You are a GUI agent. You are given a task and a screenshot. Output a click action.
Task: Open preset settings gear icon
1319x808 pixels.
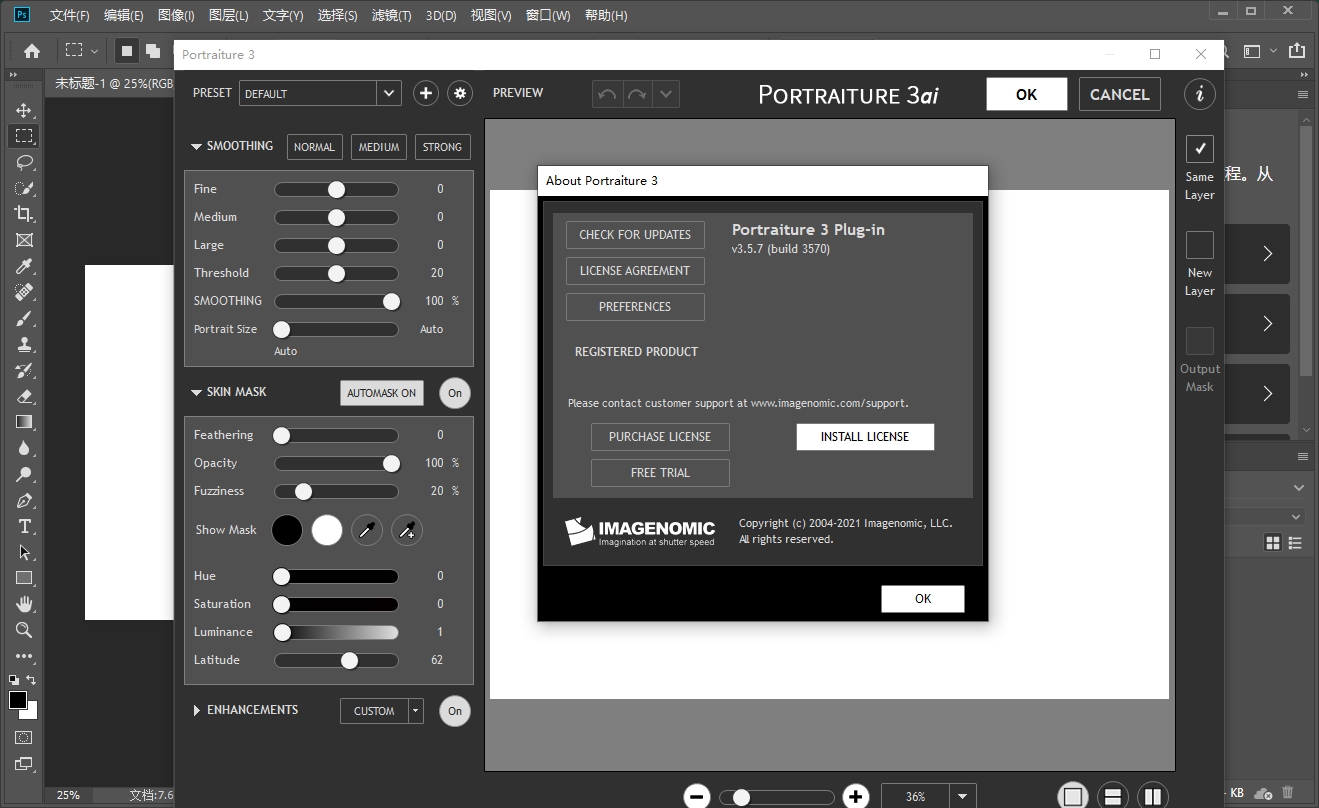click(x=460, y=93)
